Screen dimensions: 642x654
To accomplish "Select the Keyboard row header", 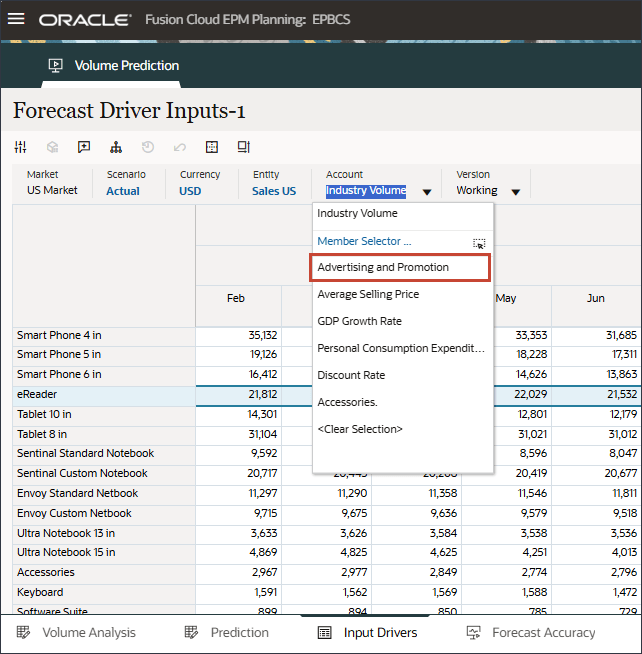I will point(104,592).
